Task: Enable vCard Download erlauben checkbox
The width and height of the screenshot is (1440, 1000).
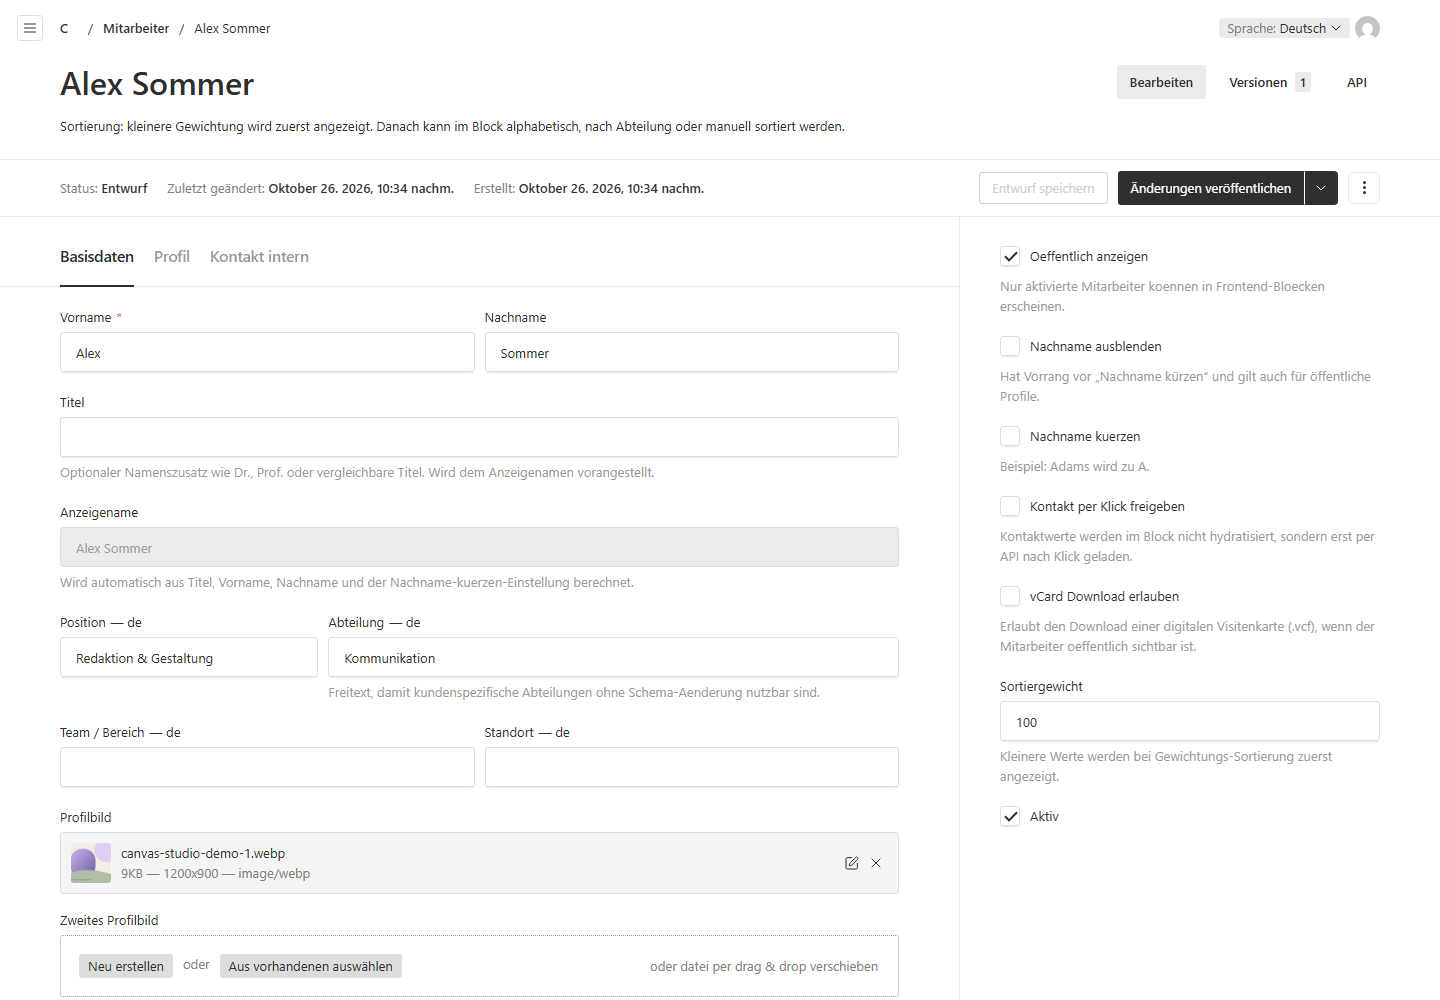Action: 1010,596
